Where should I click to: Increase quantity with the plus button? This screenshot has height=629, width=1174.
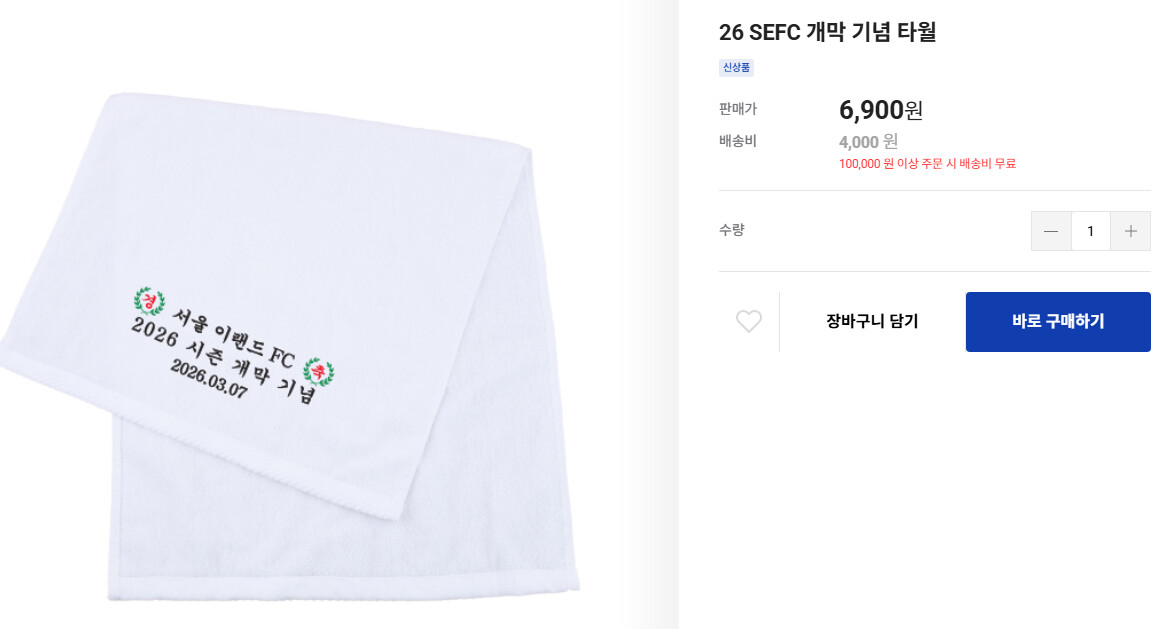(1130, 231)
